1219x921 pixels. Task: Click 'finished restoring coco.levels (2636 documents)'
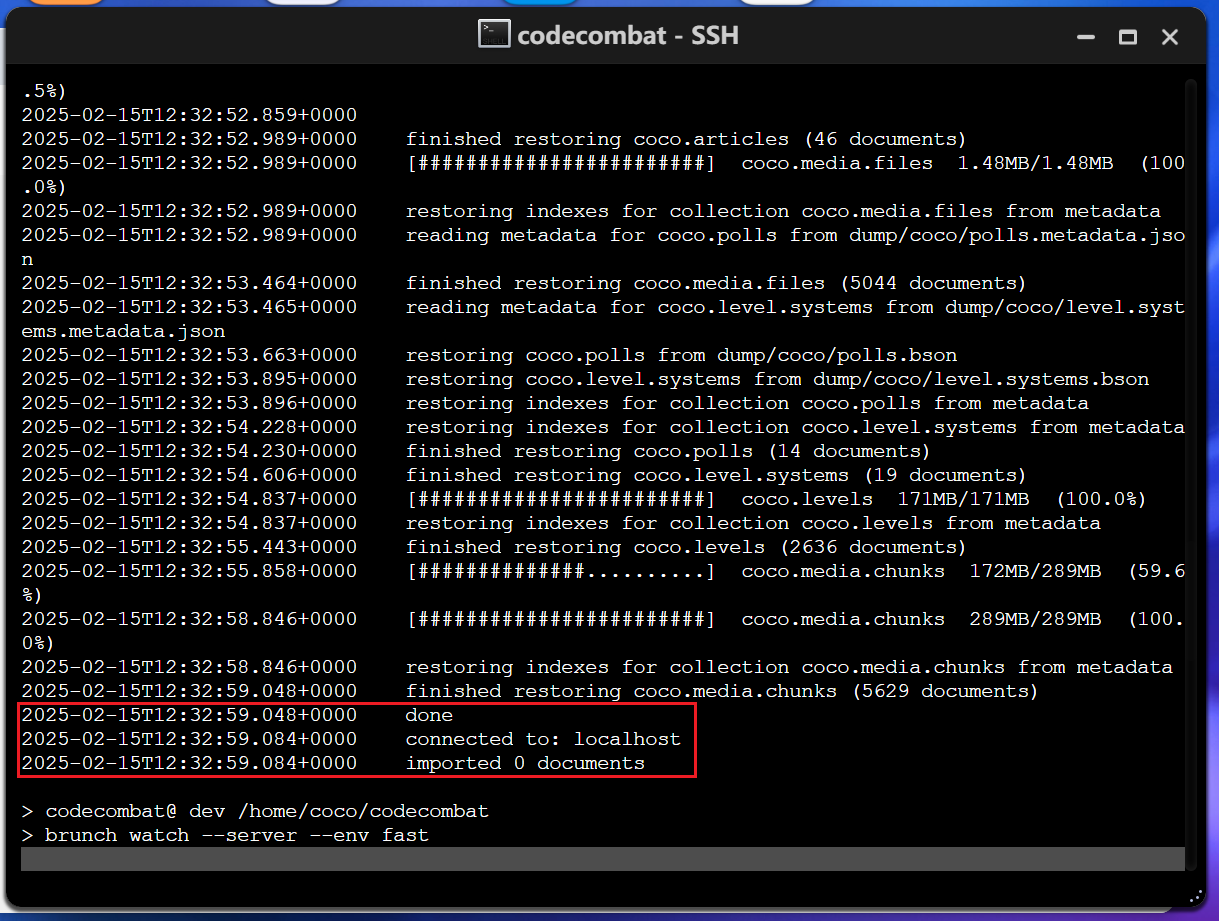point(686,547)
